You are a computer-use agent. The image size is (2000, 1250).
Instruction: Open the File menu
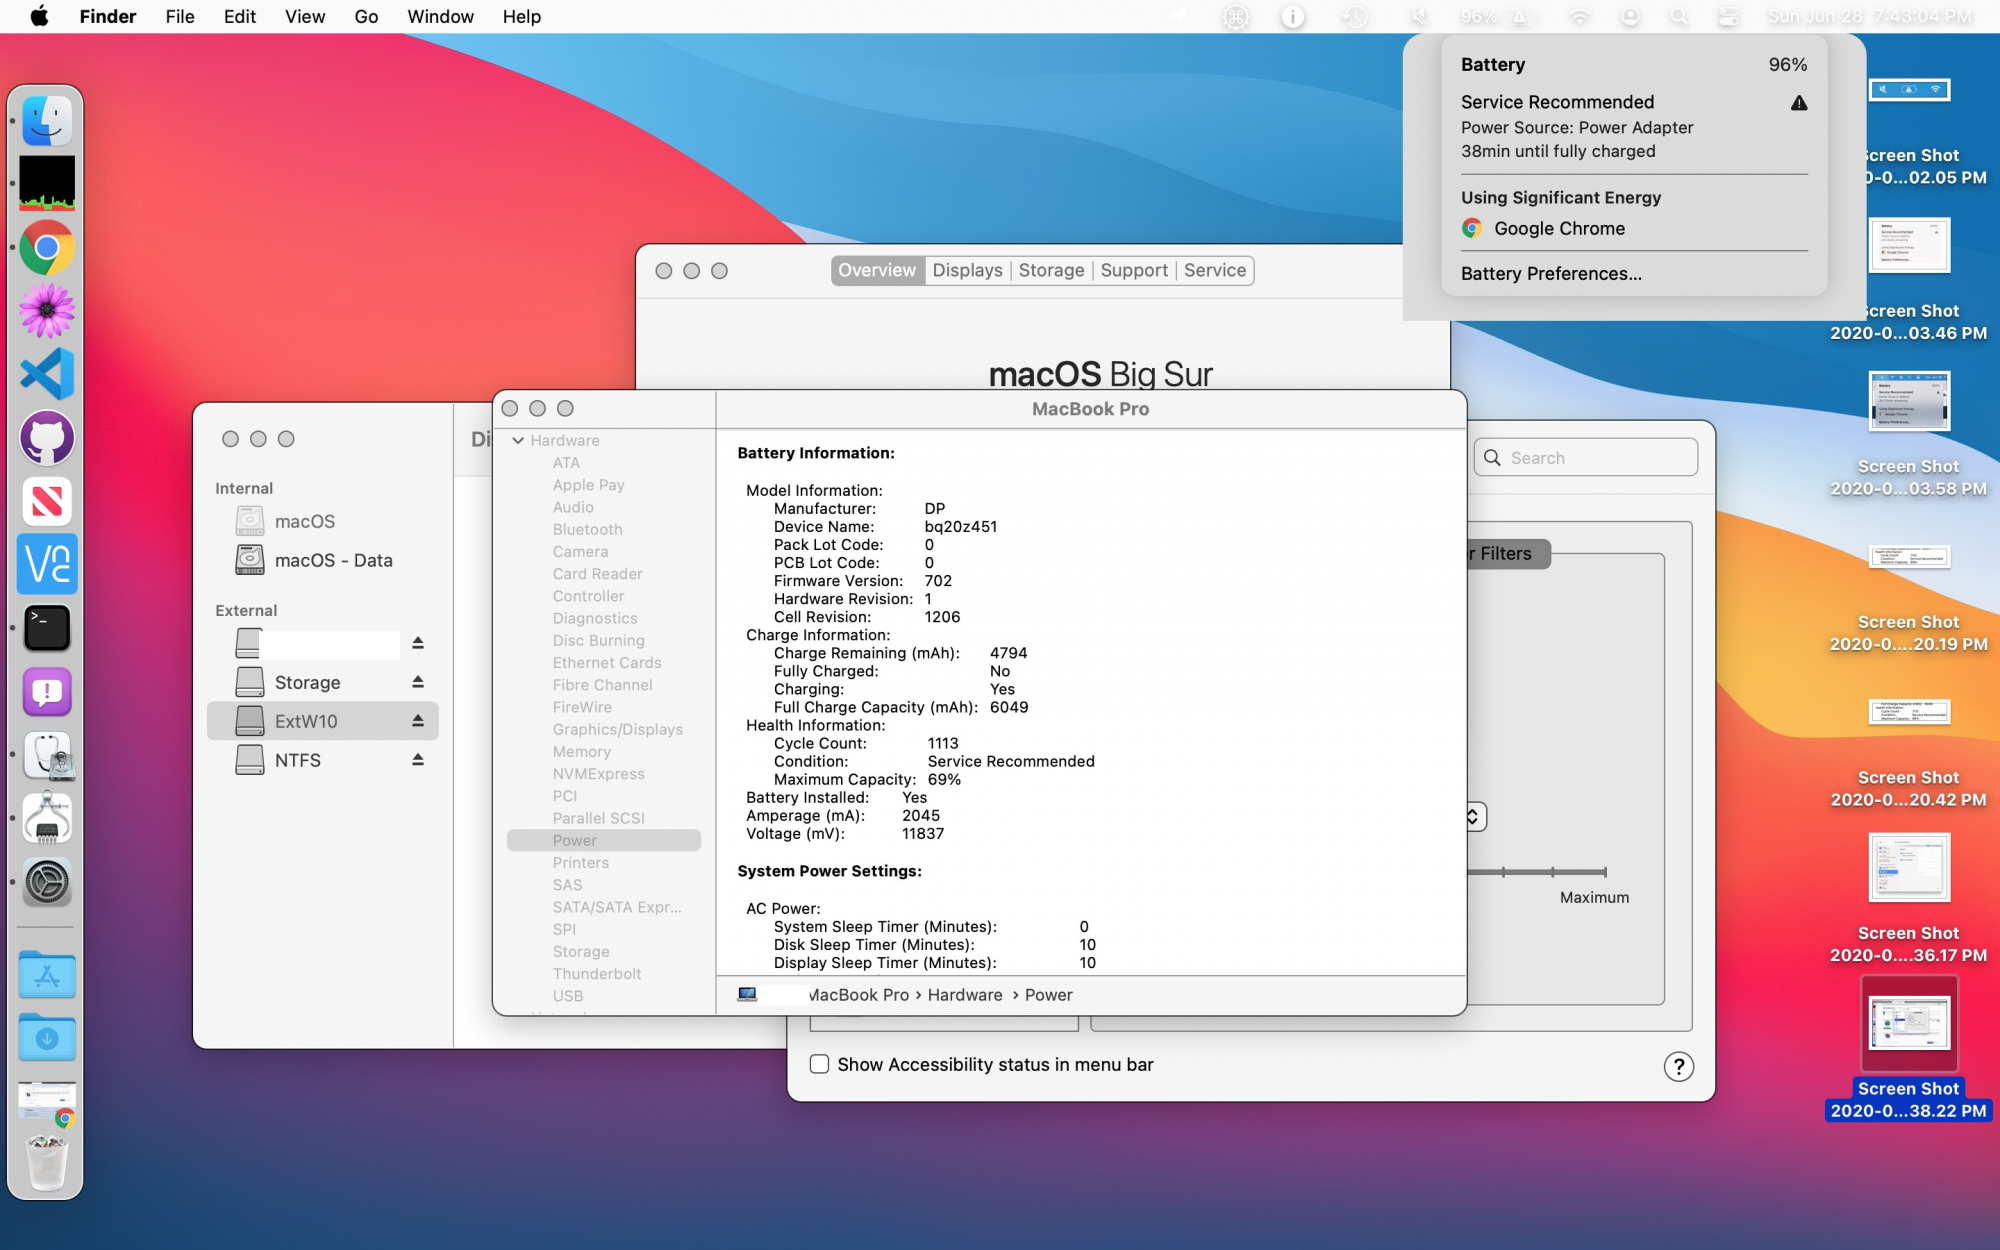180,16
